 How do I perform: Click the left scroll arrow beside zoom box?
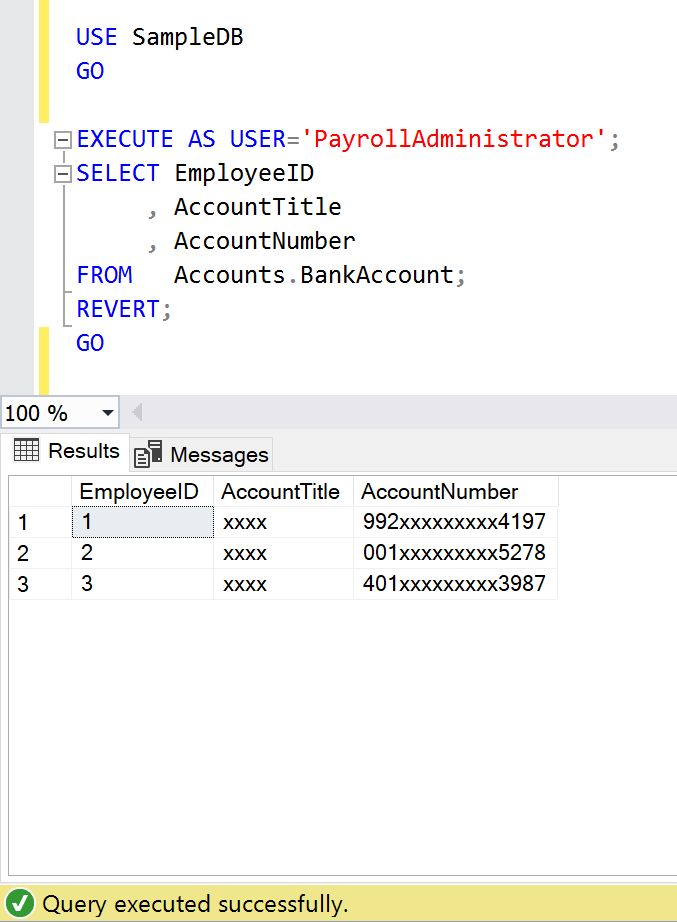[x=137, y=413]
